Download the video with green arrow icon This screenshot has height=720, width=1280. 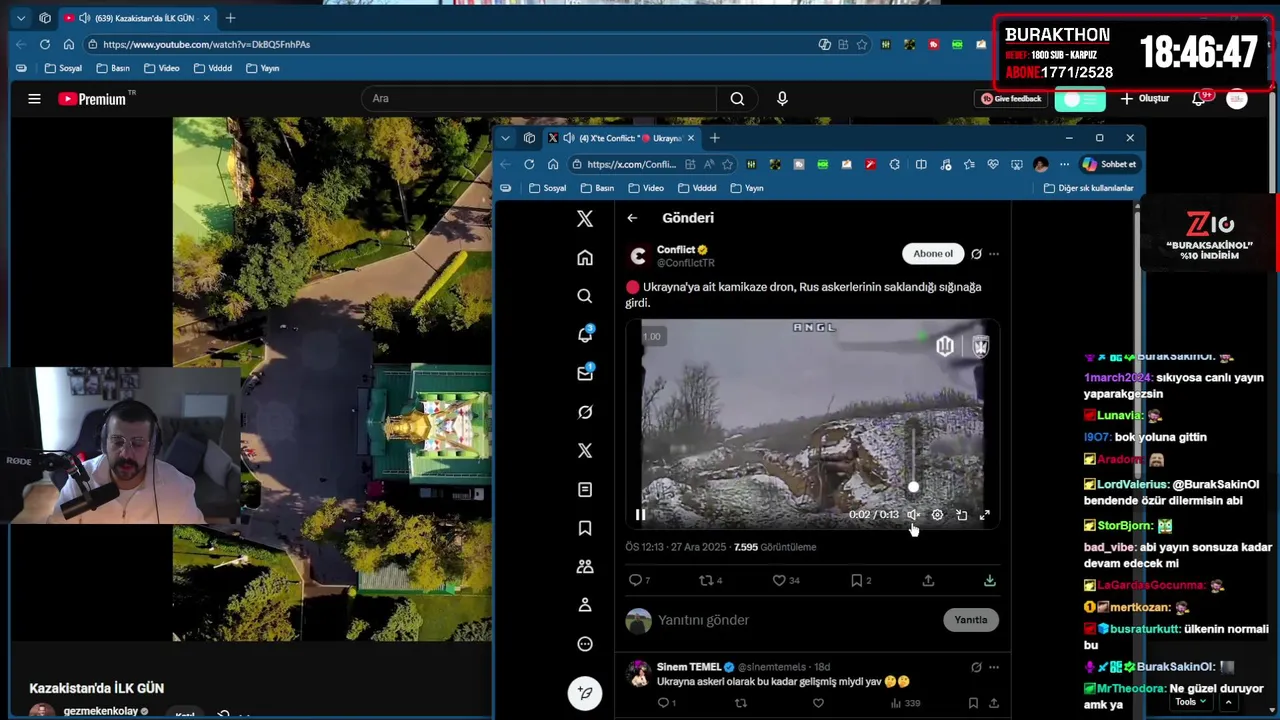[x=989, y=580]
